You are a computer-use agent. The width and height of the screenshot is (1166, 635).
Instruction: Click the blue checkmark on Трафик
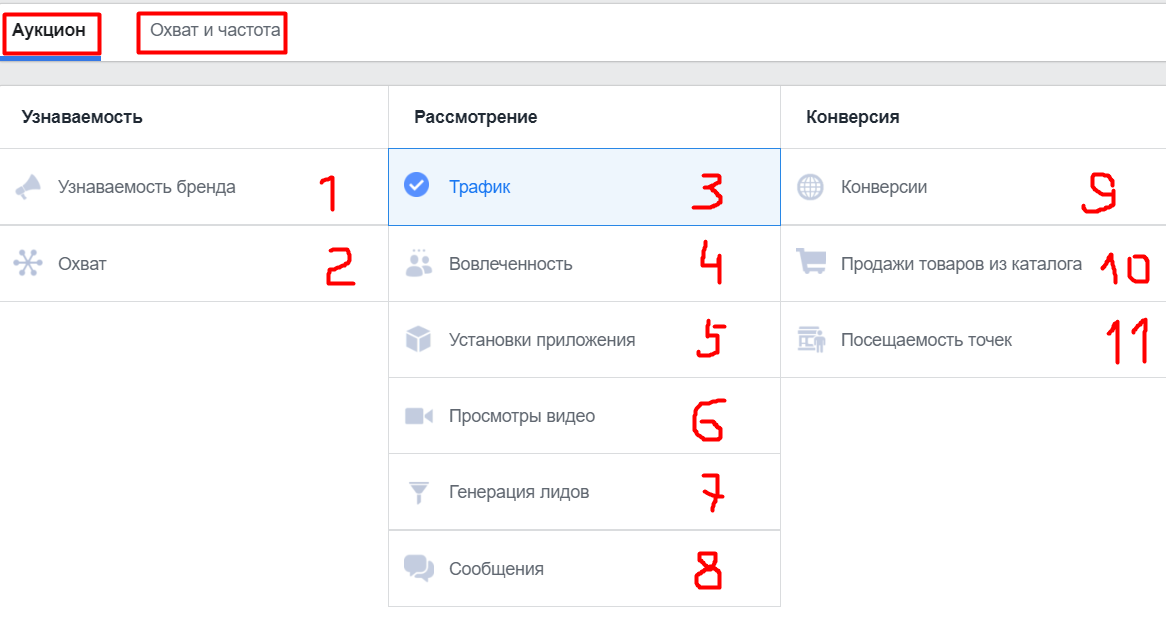(x=416, y=186)
